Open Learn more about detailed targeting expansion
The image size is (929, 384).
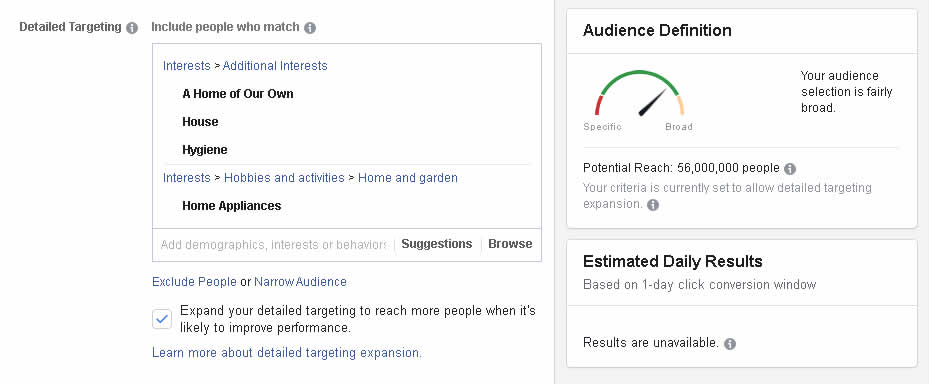[287, 353]
